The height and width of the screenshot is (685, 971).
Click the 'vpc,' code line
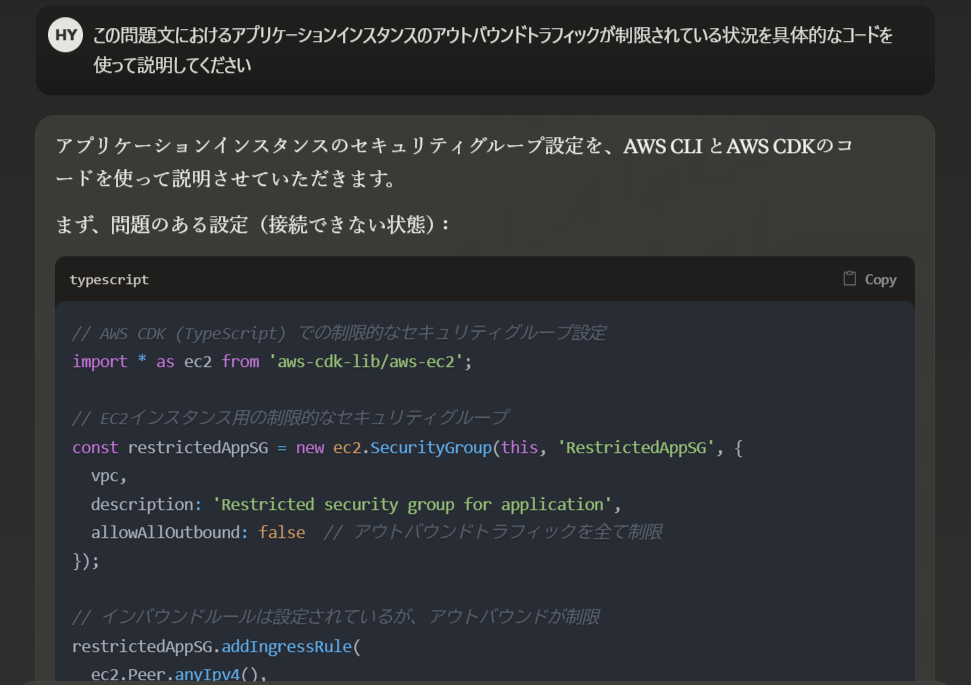[108, 476]
